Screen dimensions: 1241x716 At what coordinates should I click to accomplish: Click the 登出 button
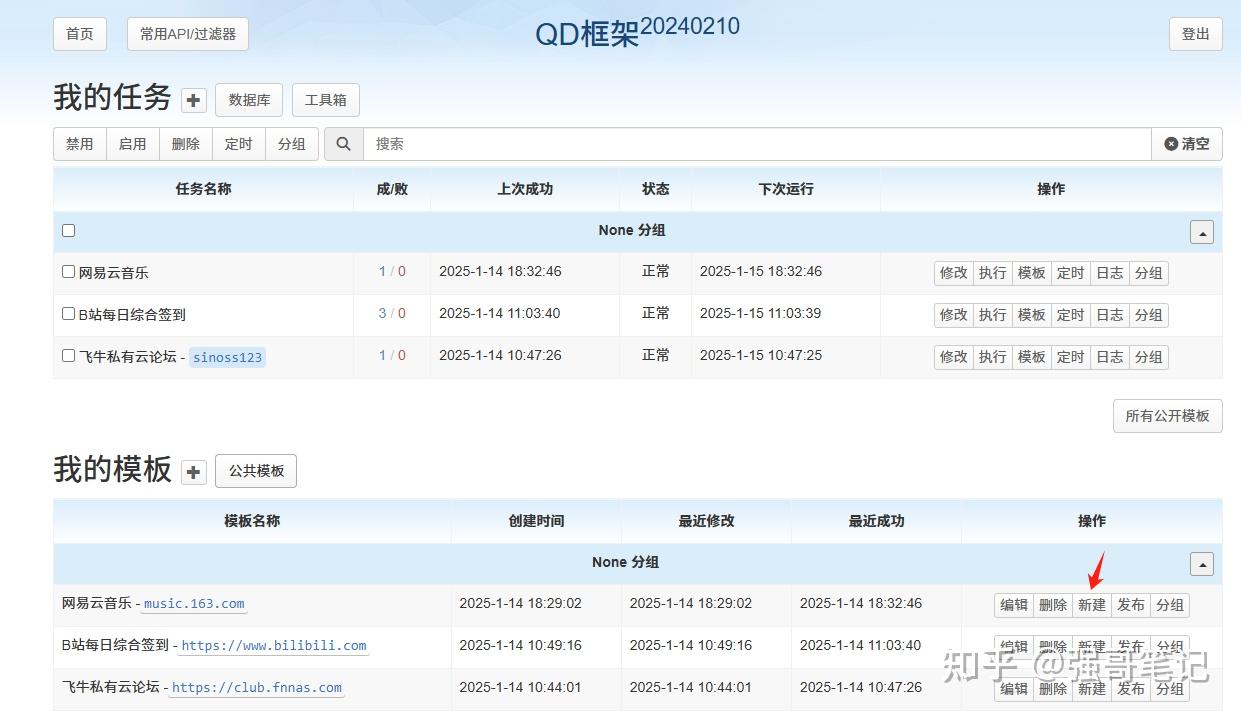1195,33
